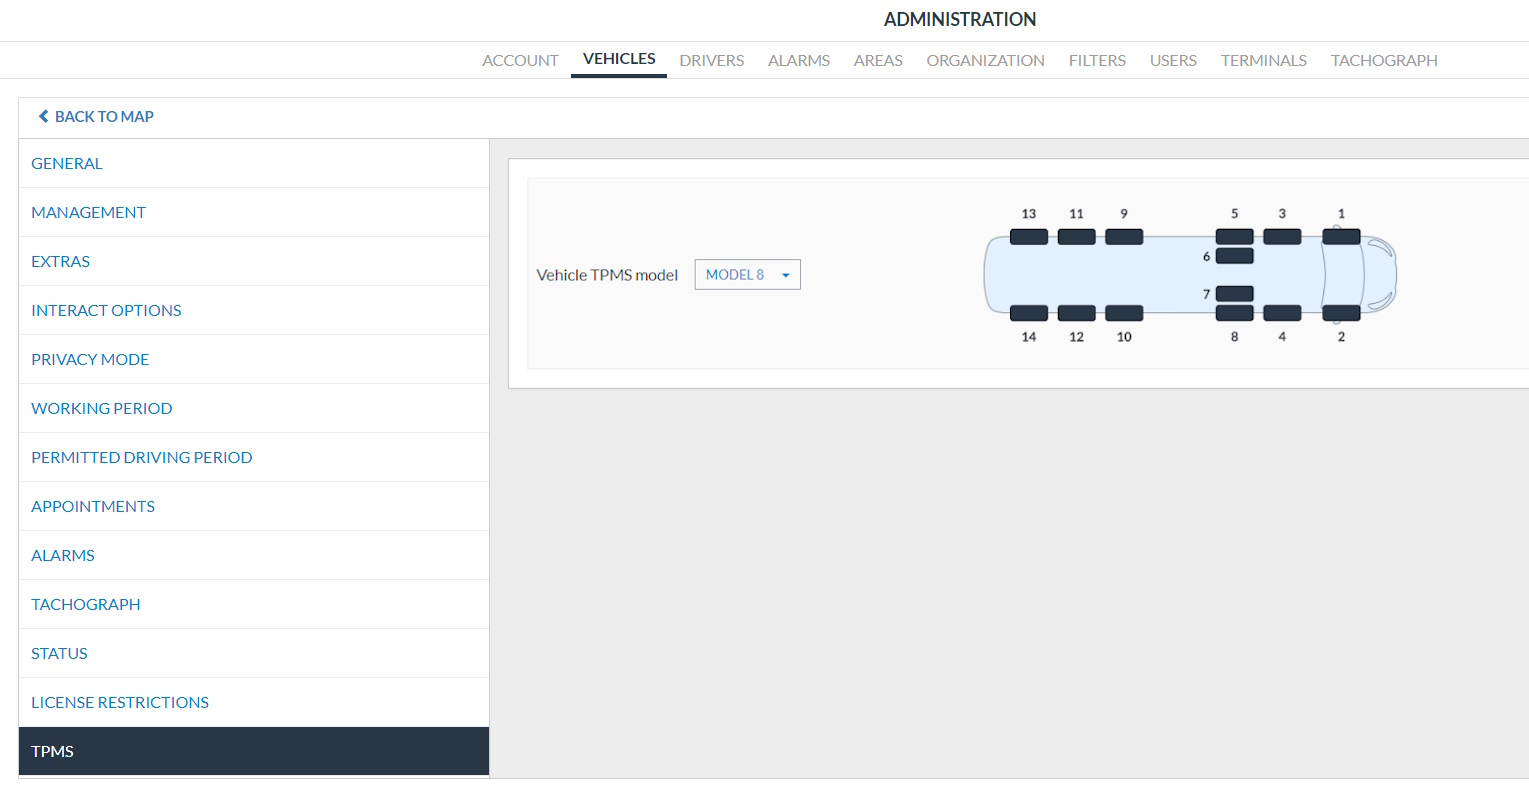Open Permitted Driving Period section

coord(141,458)
